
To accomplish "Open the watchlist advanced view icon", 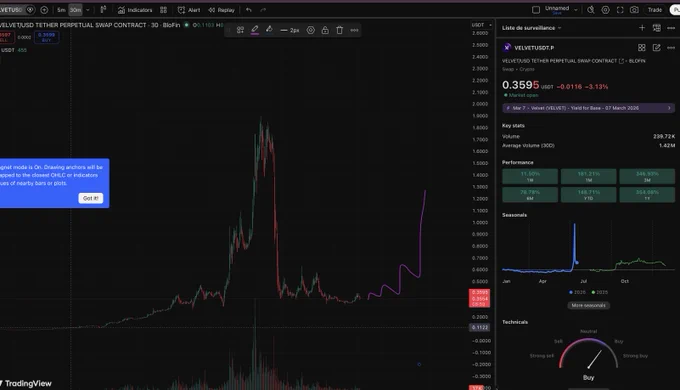I will click(657, 28).
